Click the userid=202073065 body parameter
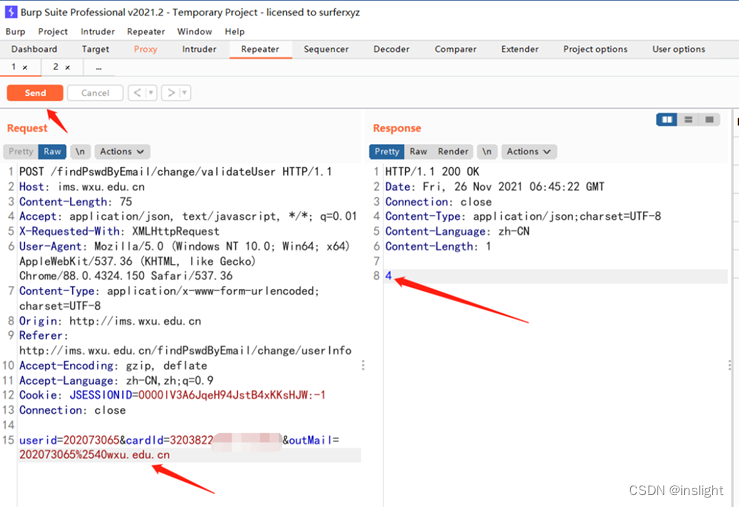Viewport: 739px width, 507px height. [69, 440]
